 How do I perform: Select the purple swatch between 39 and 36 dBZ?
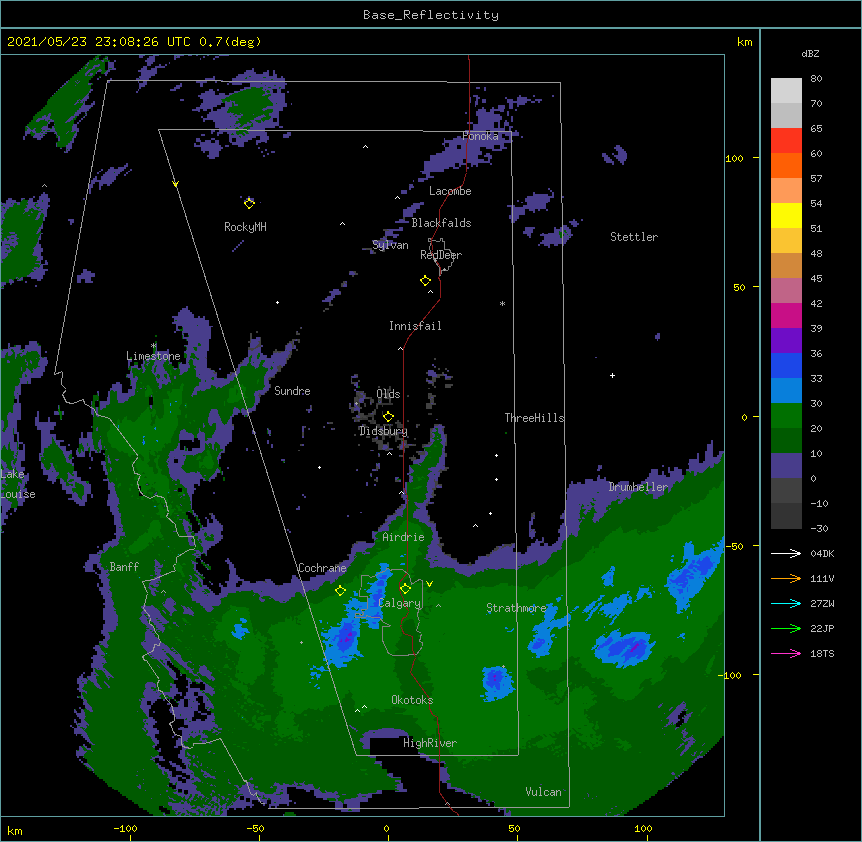click(x=786, y=341)
